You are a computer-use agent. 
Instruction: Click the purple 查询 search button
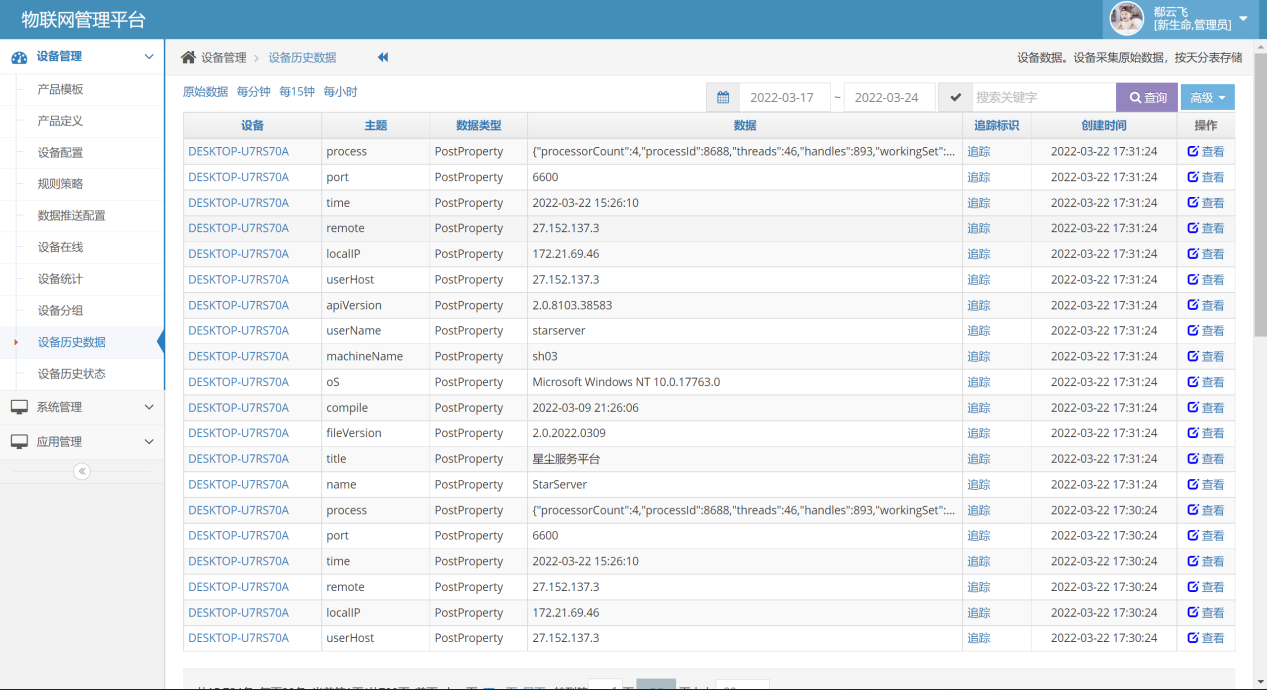pyautogui.click(x=1147, y=97)
